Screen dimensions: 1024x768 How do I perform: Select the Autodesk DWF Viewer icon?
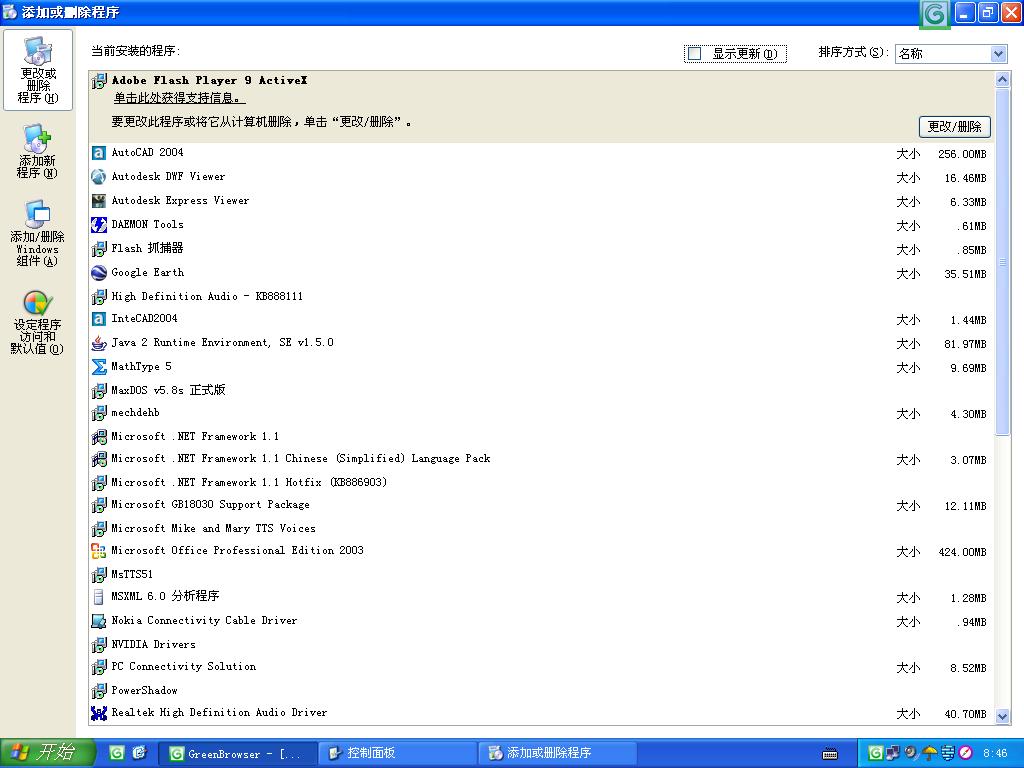point(99,177)
